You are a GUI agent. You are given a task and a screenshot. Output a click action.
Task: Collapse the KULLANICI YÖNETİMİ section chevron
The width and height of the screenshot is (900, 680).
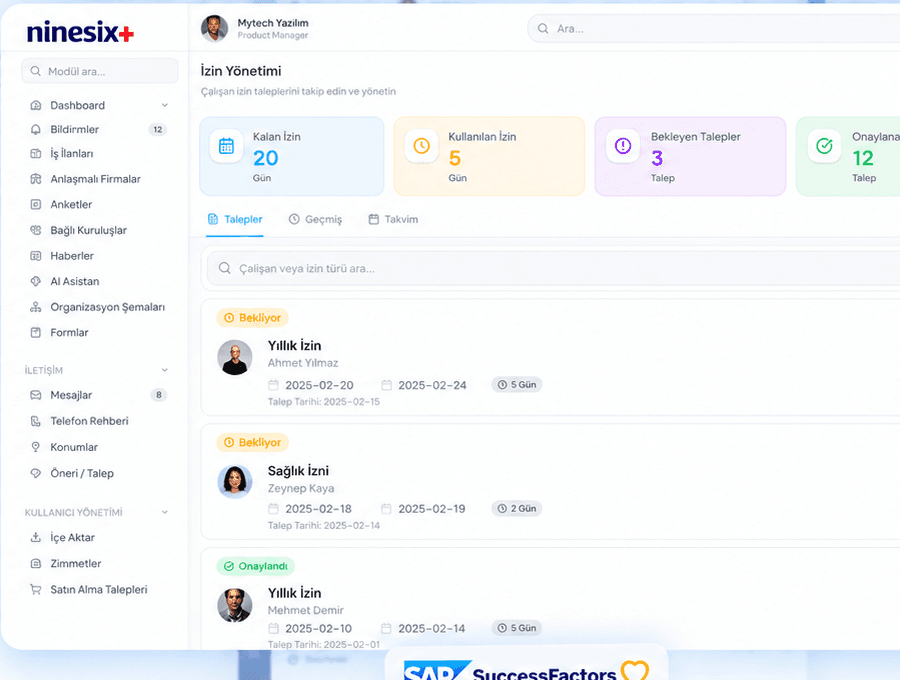165,512
